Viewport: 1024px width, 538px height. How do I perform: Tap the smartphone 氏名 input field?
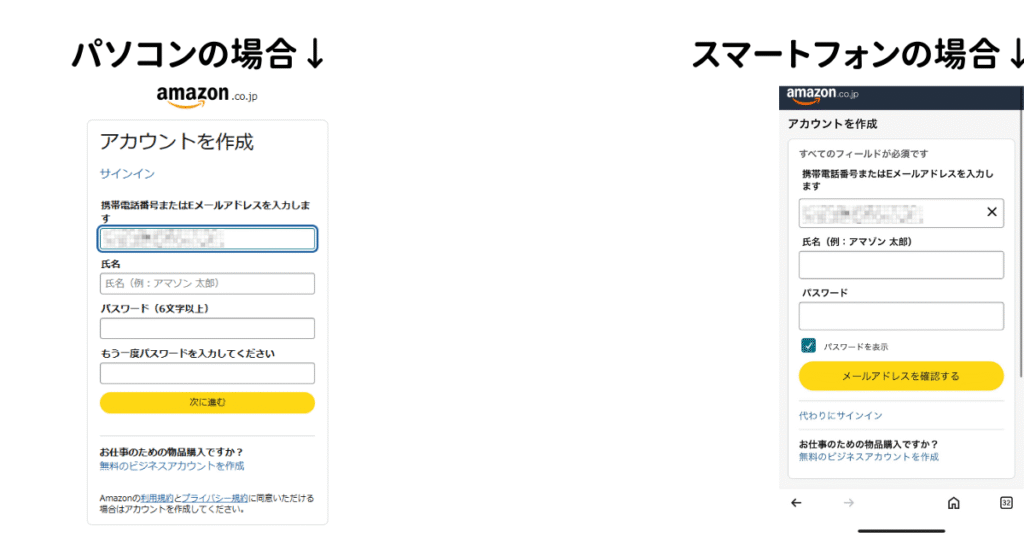[x=901, y=265]
